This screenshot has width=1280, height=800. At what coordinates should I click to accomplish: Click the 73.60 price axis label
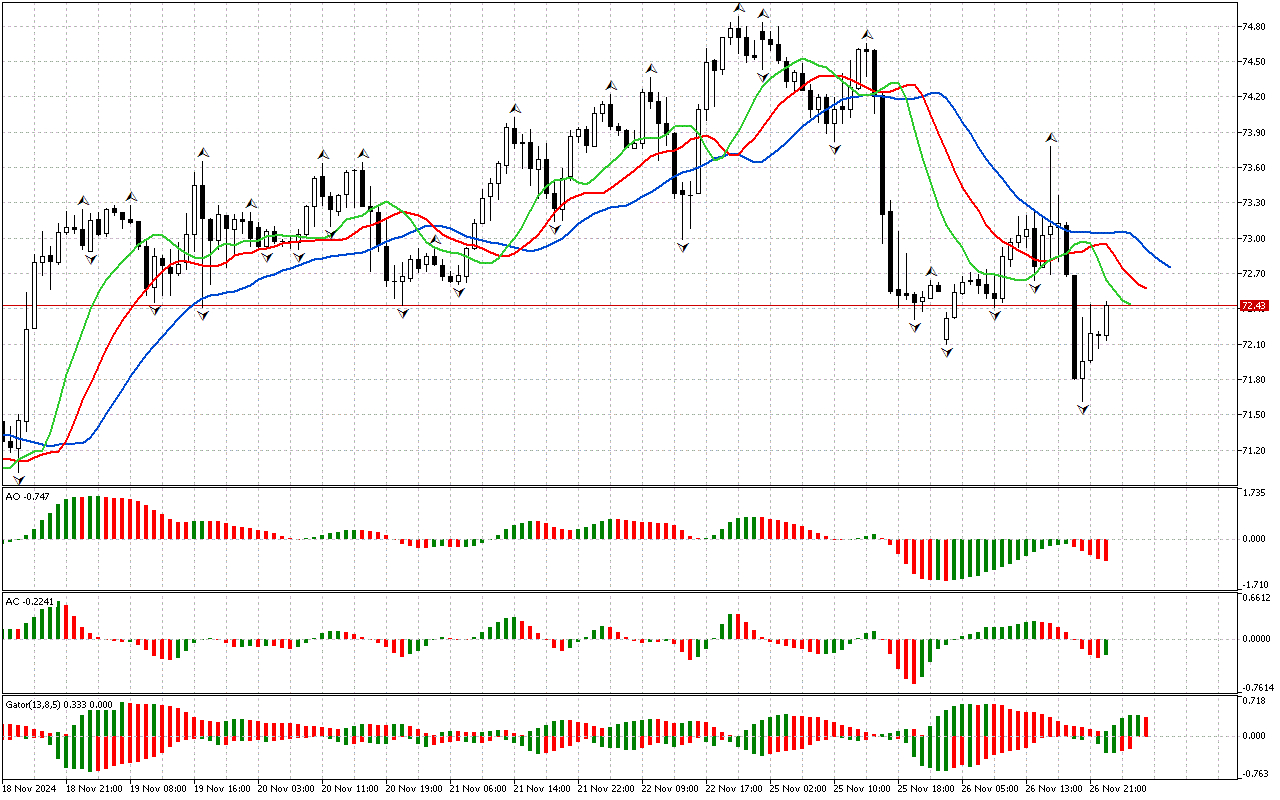click(x=1252, y=168)
